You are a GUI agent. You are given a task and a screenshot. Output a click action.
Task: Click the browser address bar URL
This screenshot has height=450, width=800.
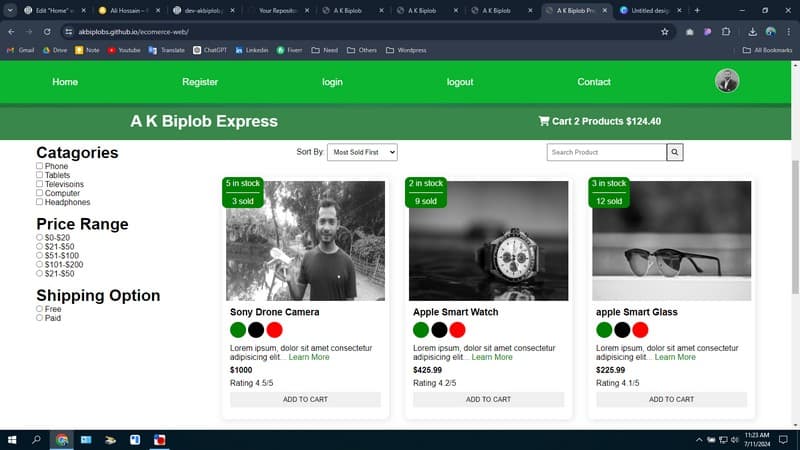[x=133, y=32]
